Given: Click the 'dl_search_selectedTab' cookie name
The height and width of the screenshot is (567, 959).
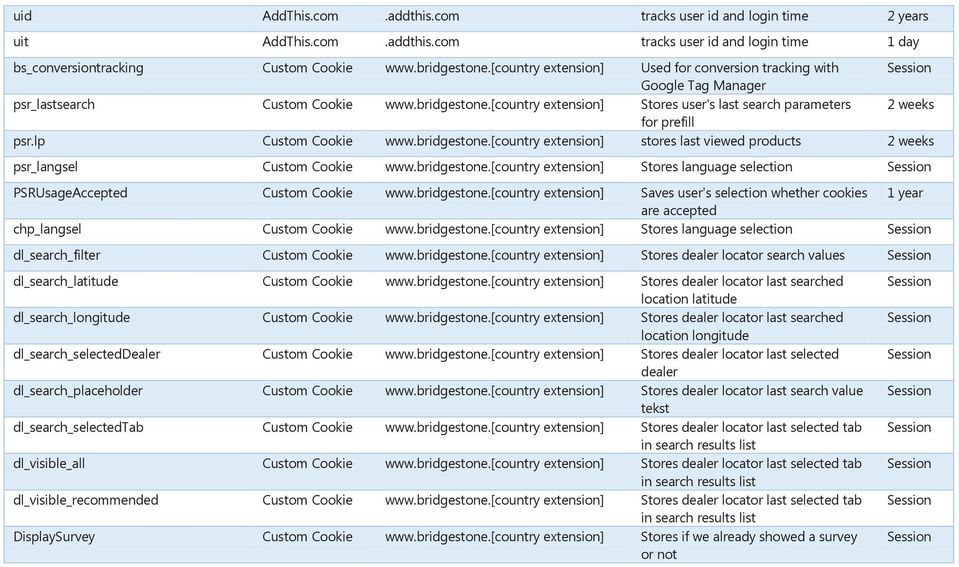Looking at the screenshot, I should [78, 428].
